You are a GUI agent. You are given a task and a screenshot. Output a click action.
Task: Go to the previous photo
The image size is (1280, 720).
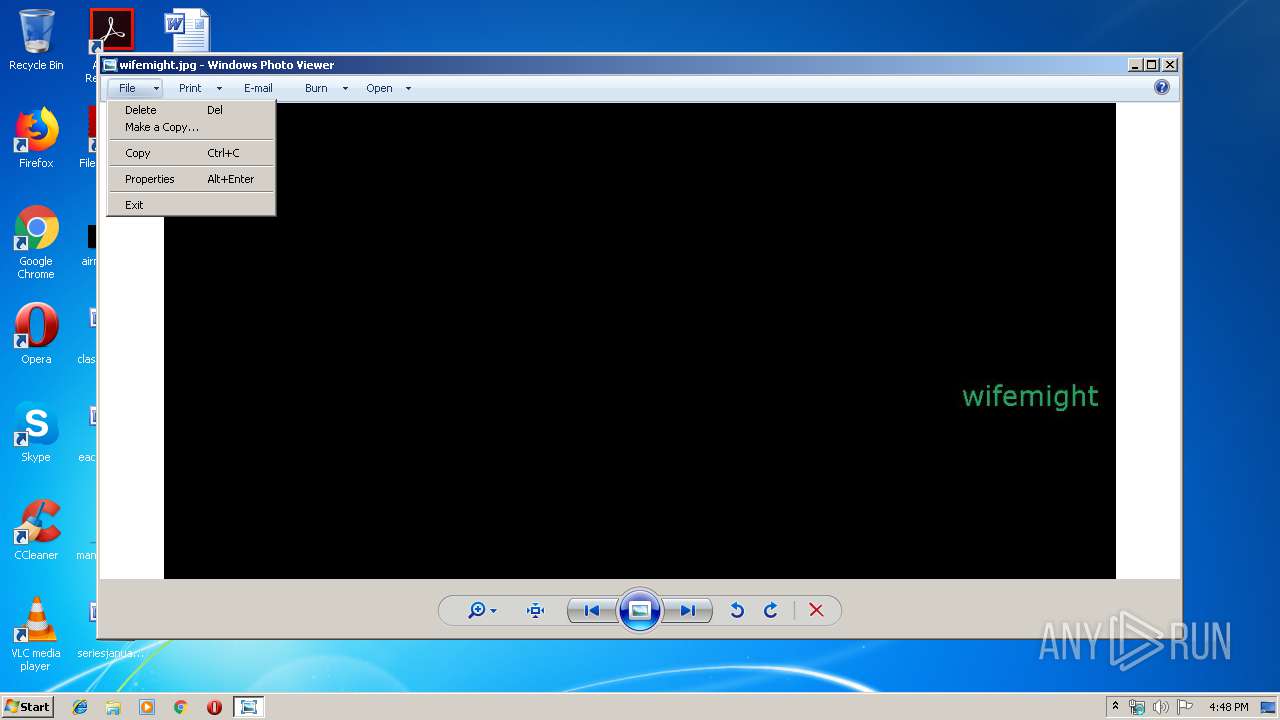(592, 610)
